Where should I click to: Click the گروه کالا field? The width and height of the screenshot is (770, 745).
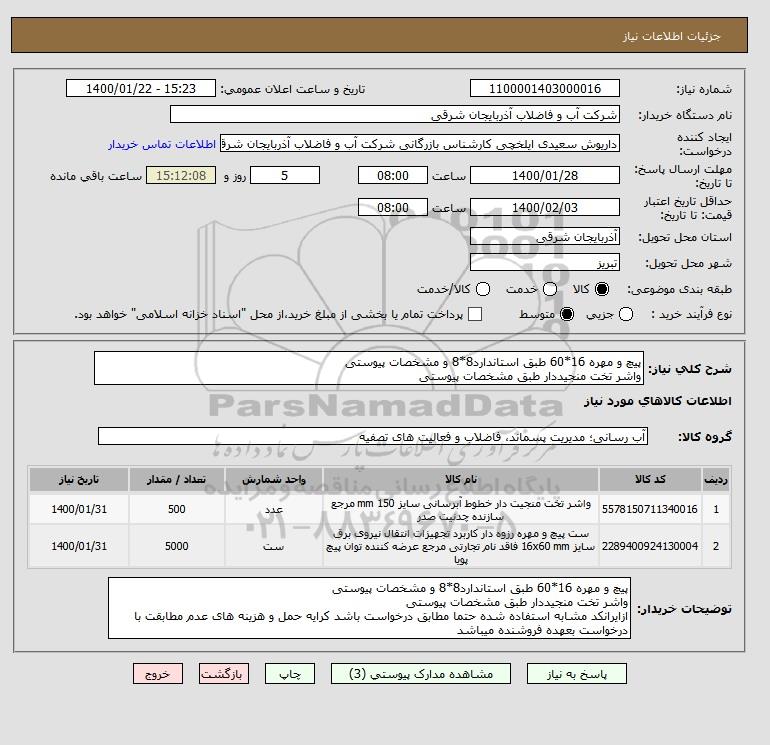pyautogui.click(x=373, y=436)
